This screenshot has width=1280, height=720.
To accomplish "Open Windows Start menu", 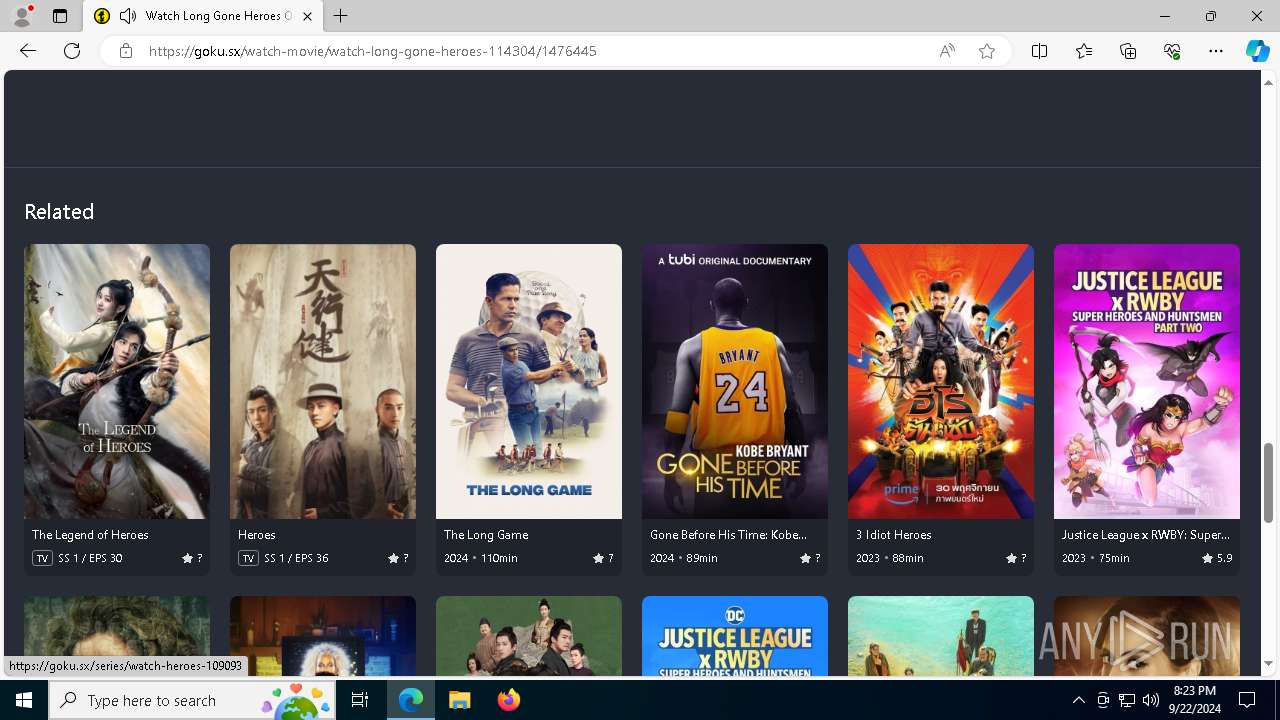I will (x=24, y=700).
